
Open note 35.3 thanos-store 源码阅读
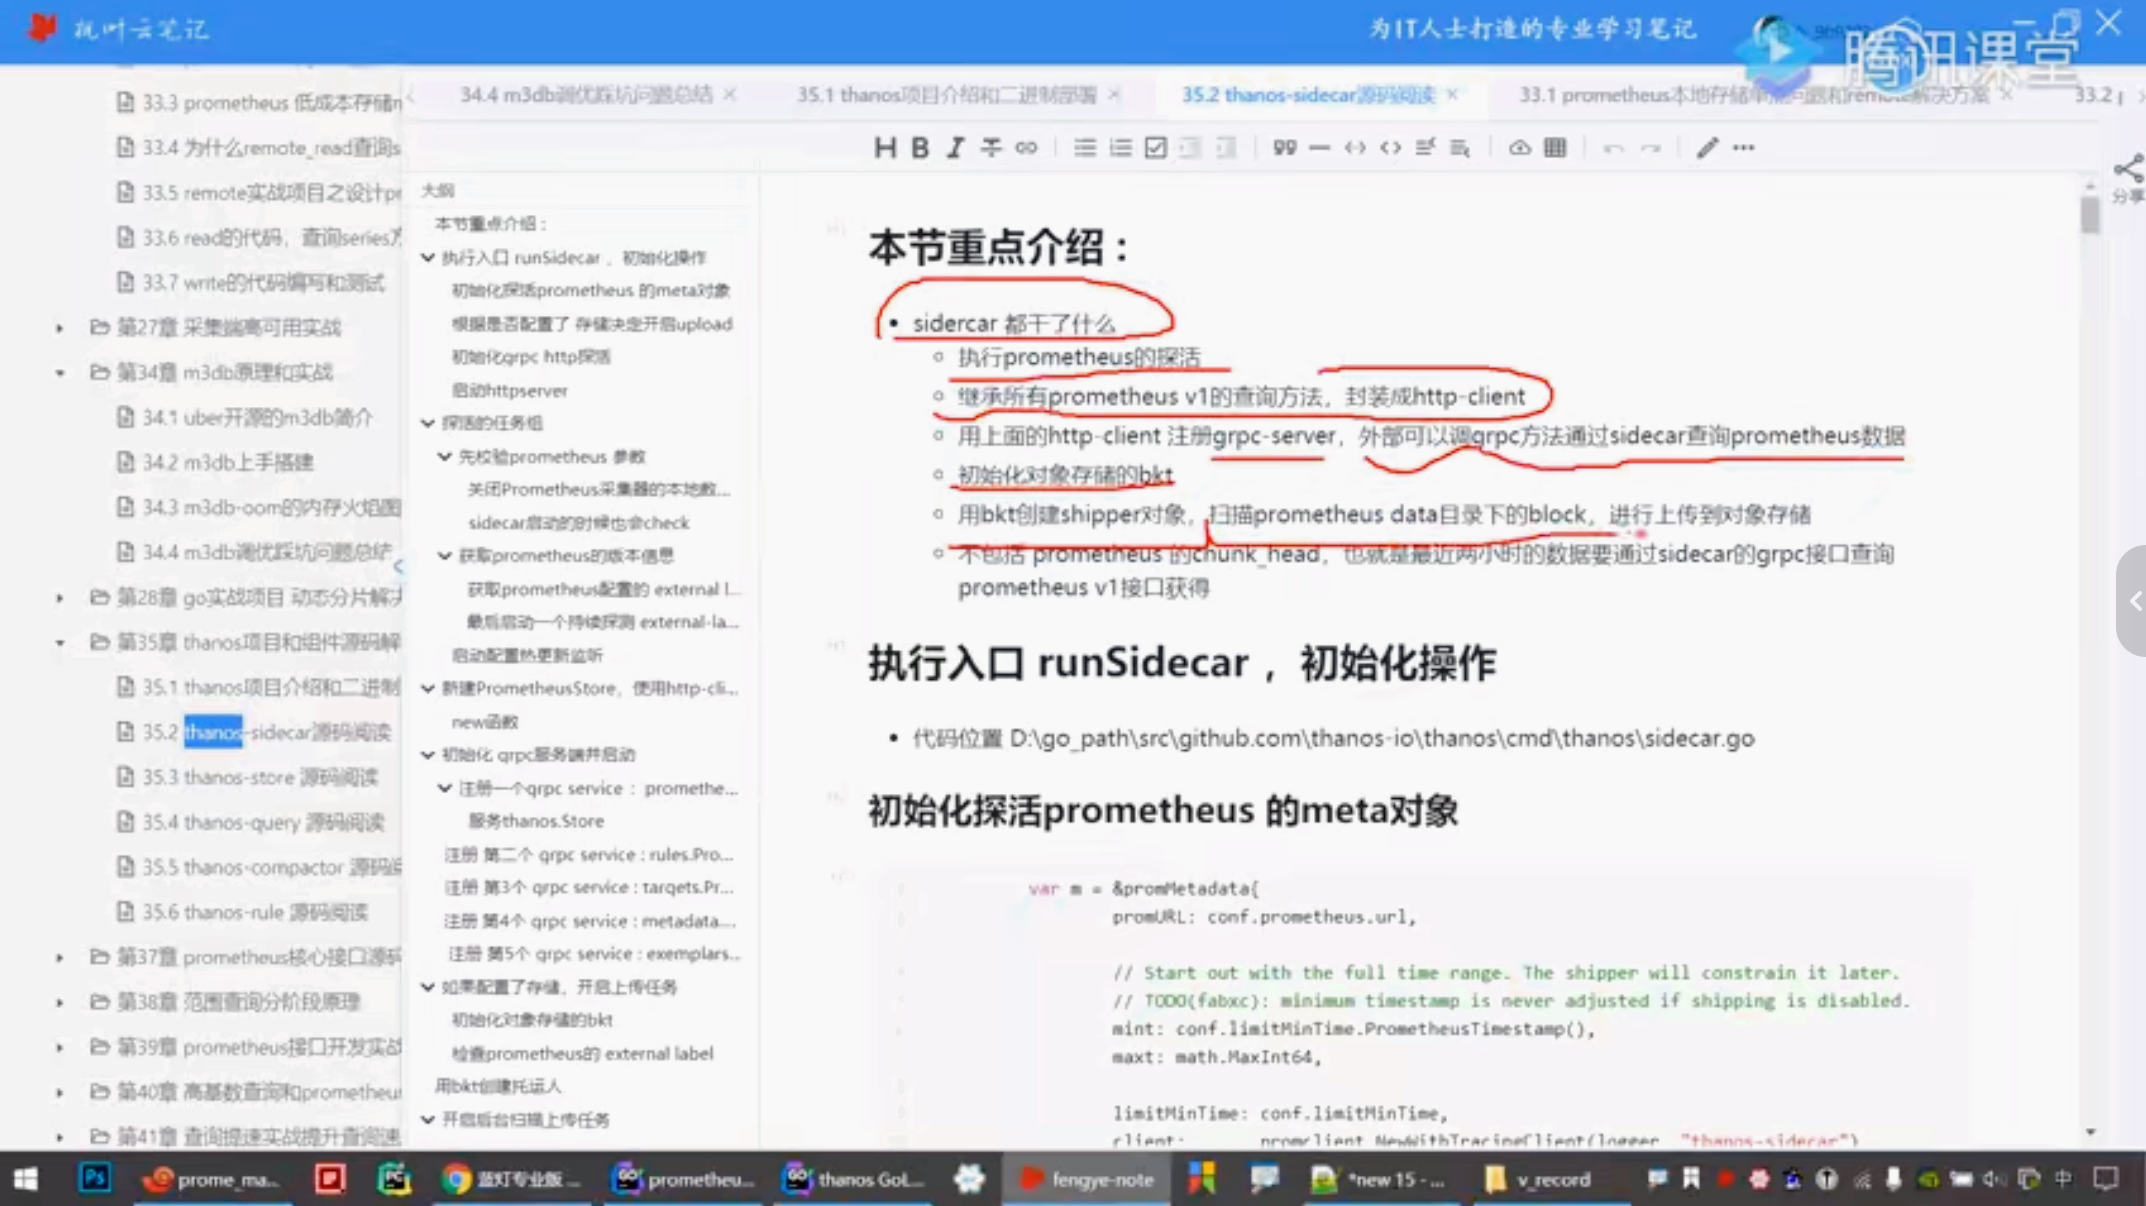click(x=259, y=777)
